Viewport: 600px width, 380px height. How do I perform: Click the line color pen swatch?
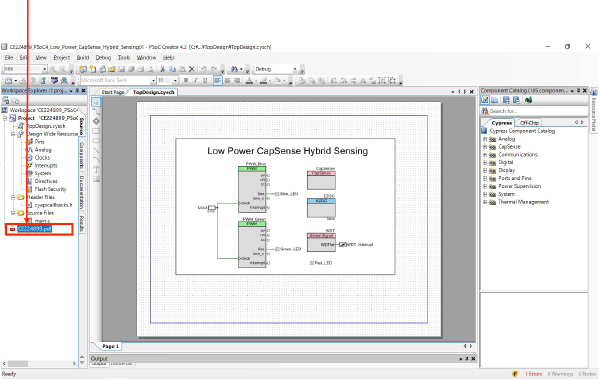coord(263,80)
